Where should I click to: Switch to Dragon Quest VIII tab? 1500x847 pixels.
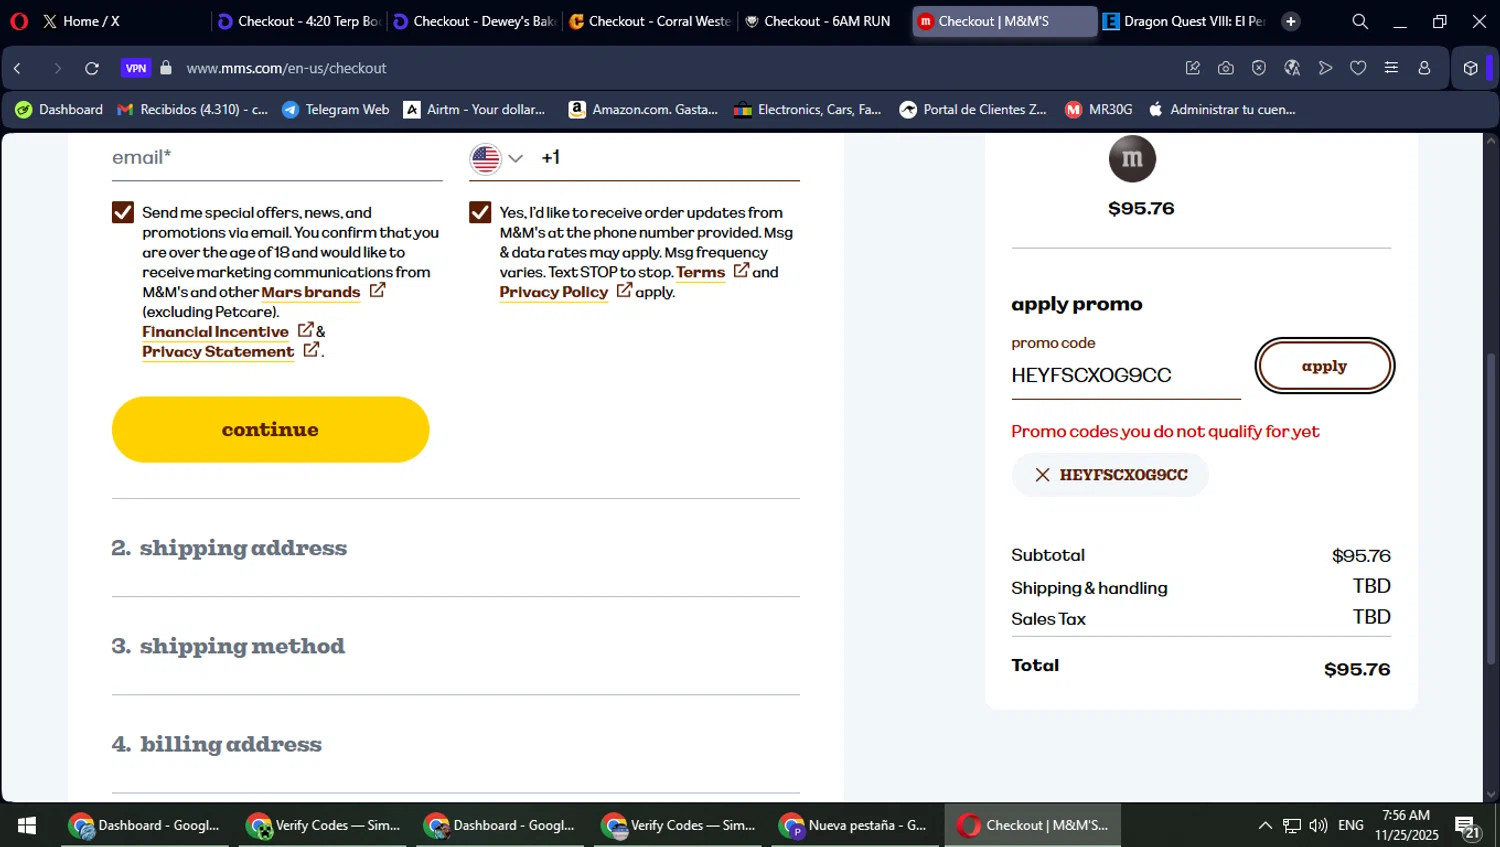[x=1185, y=21]
